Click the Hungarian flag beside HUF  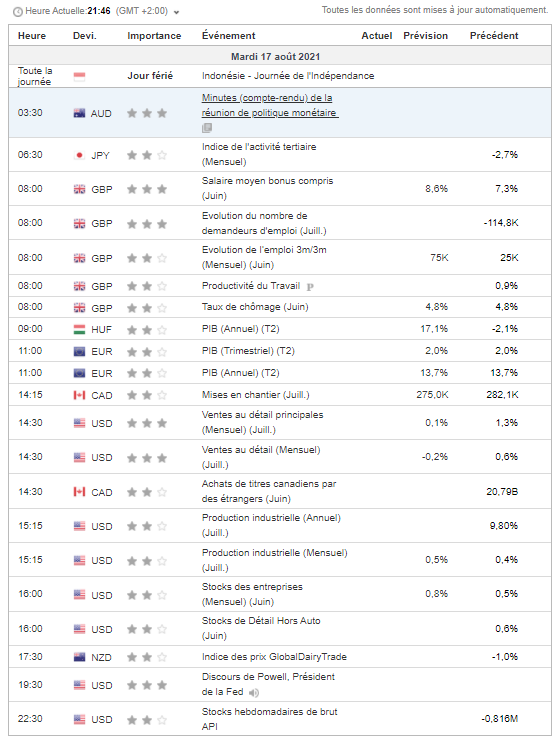click(79, 329)
